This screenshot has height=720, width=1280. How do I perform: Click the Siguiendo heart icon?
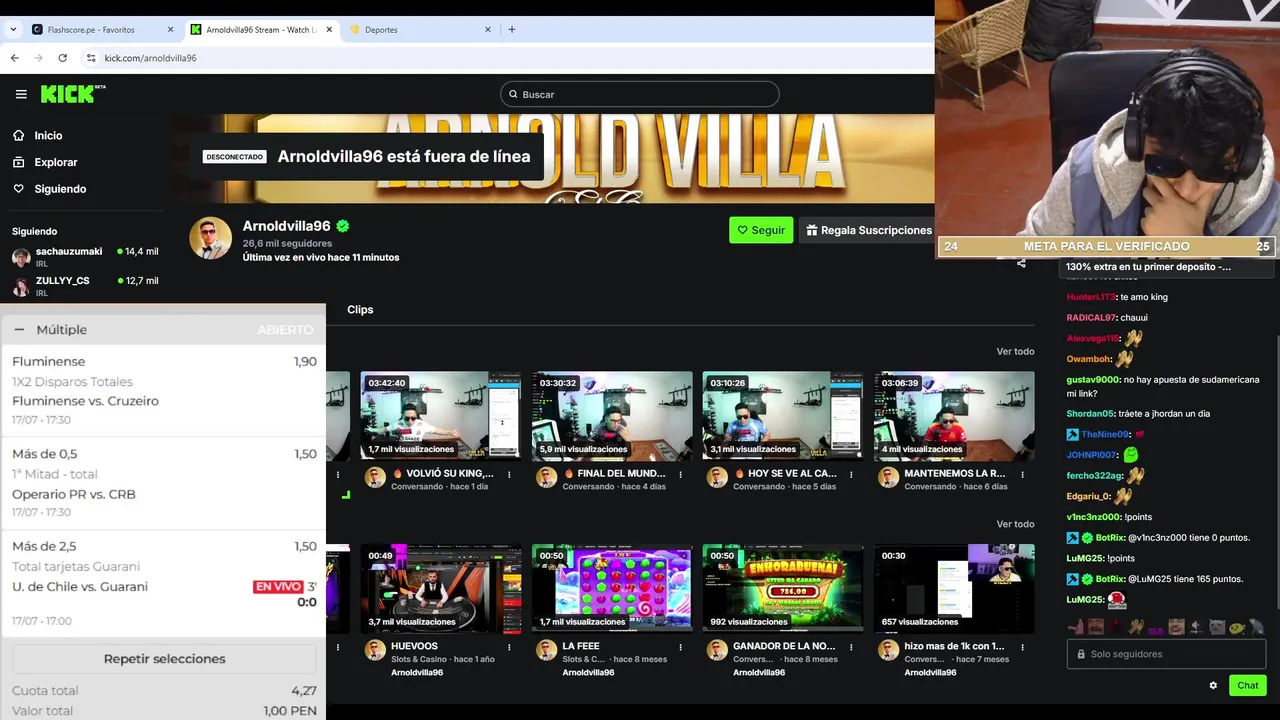[19, 189]
